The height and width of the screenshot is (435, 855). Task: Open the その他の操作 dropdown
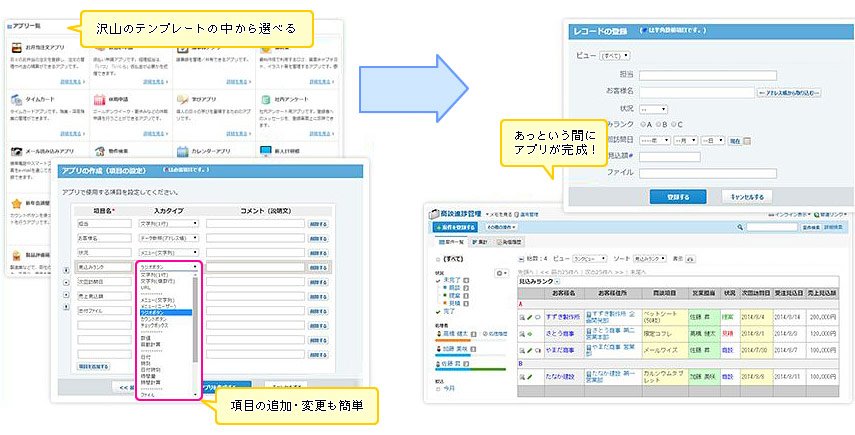pyautogui.click(x=502, y=227)
